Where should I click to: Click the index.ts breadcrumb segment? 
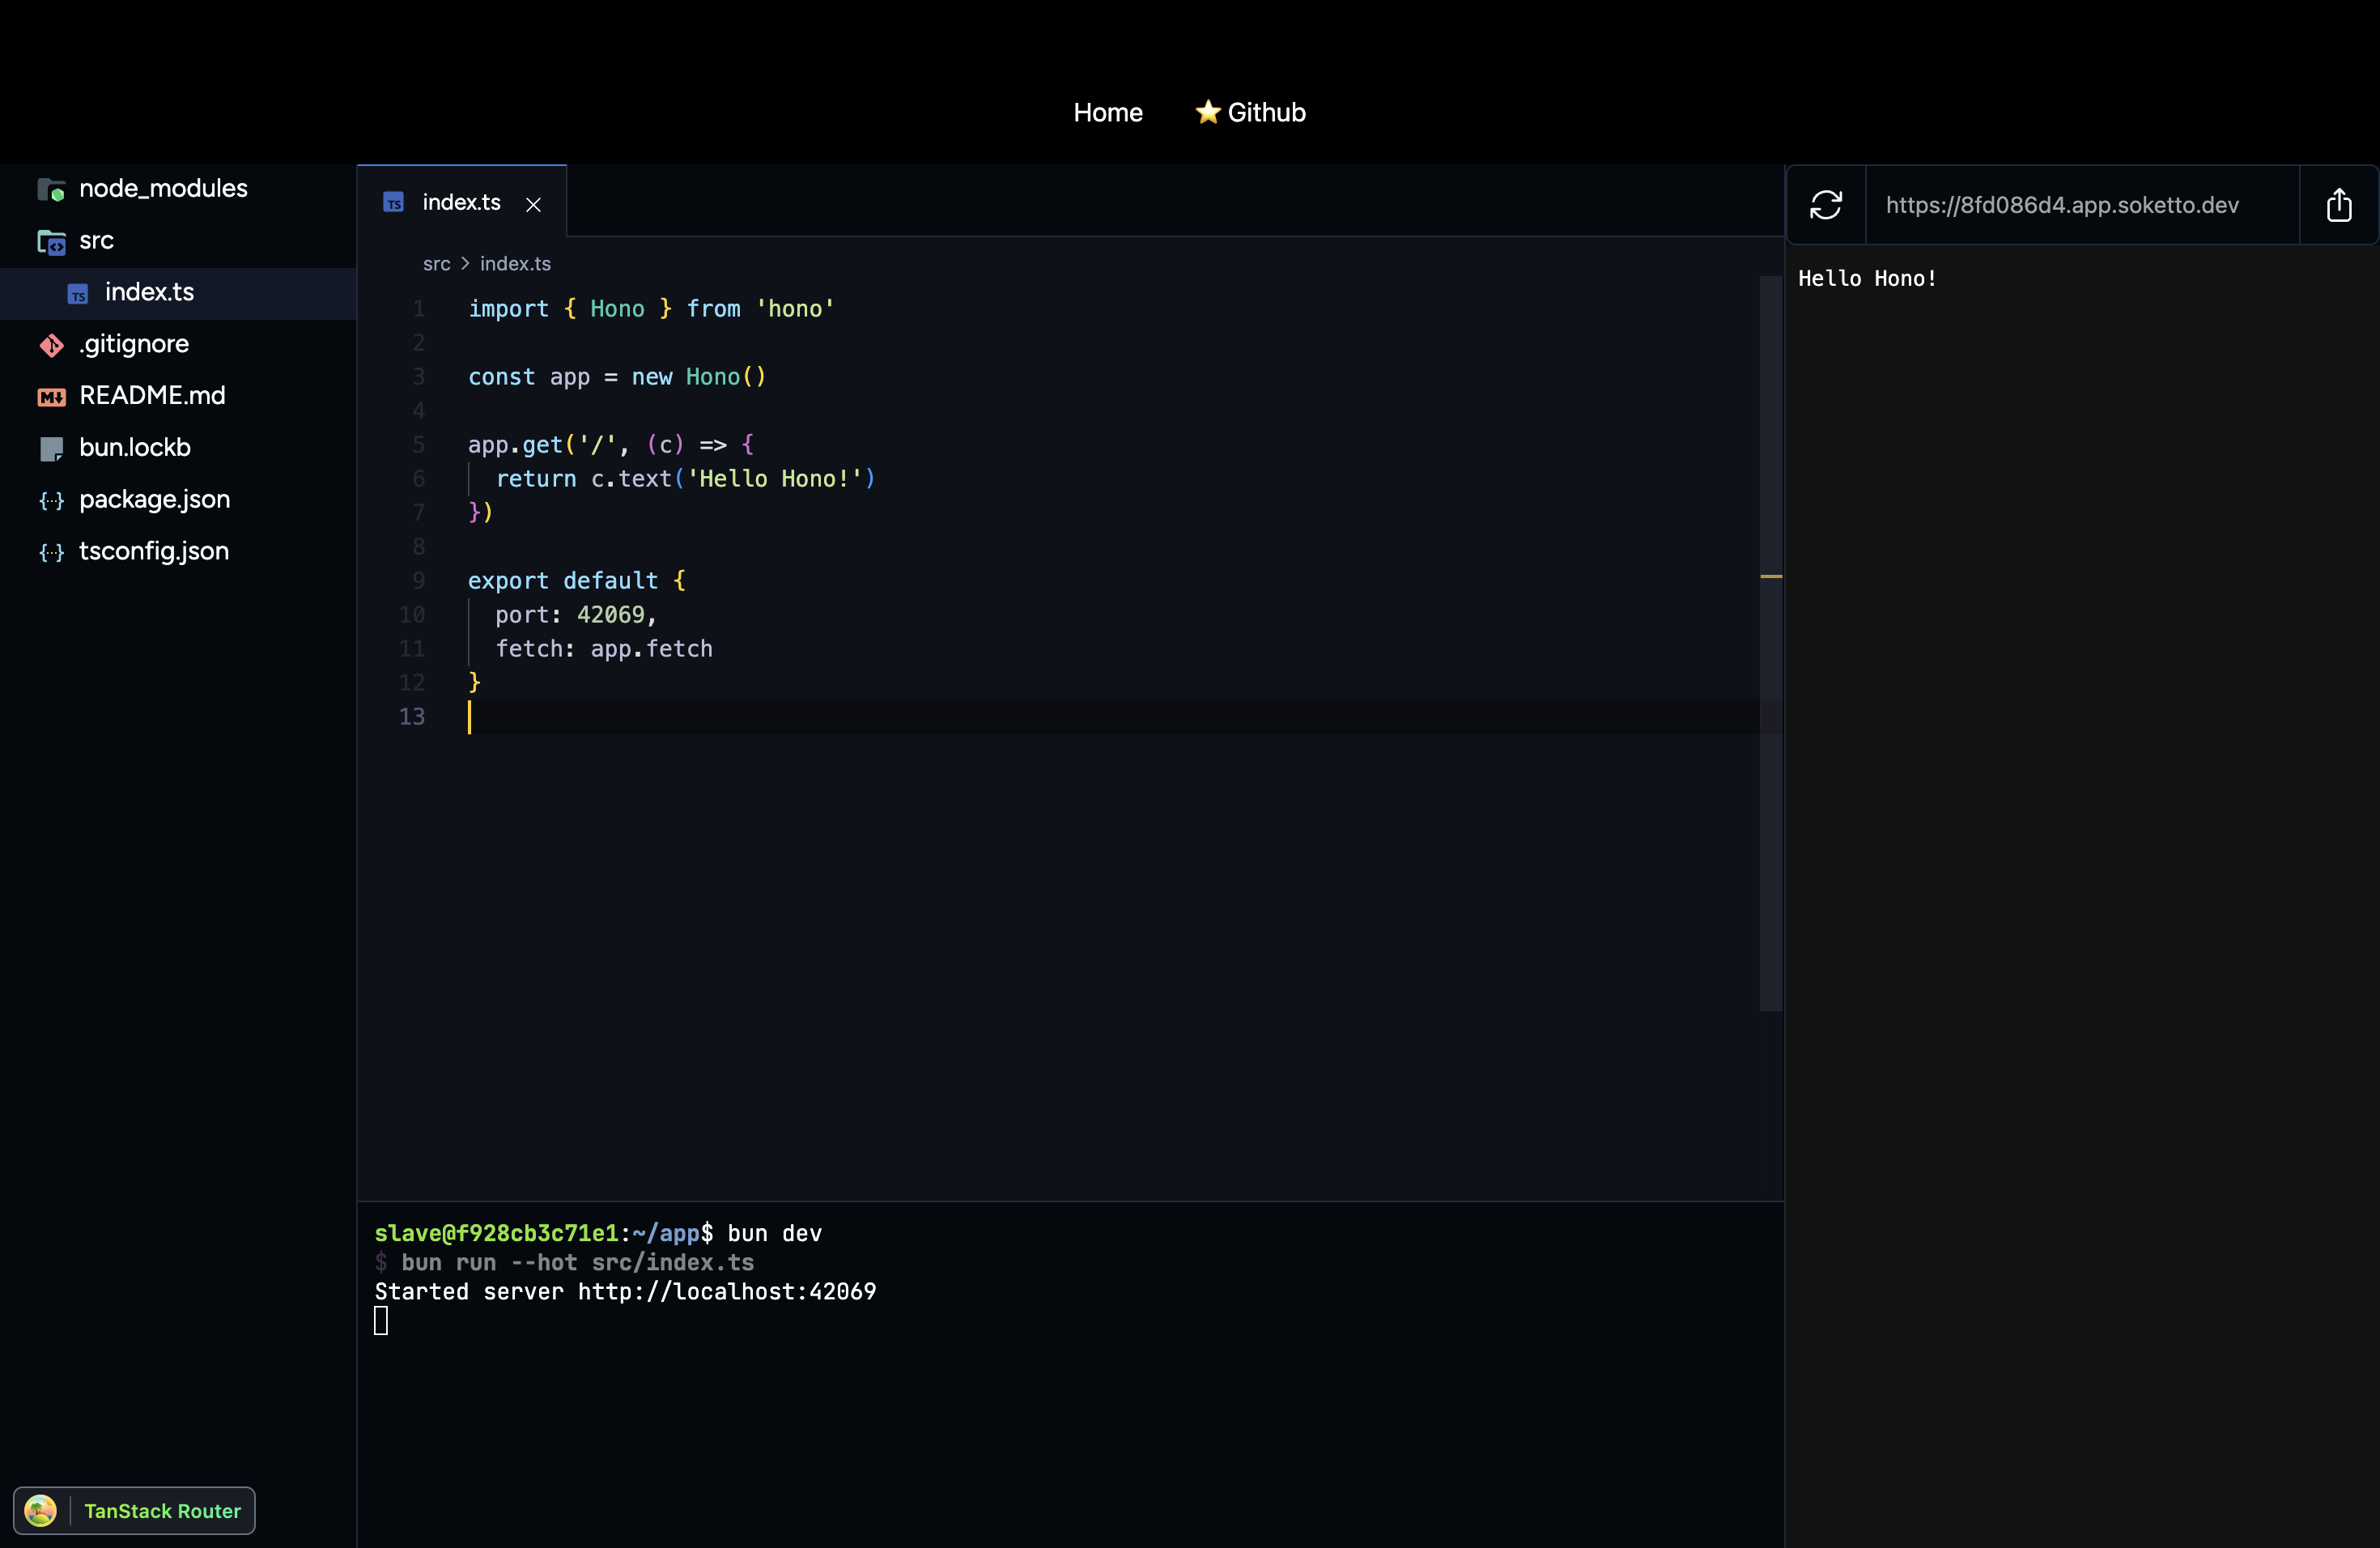(515, 264)
